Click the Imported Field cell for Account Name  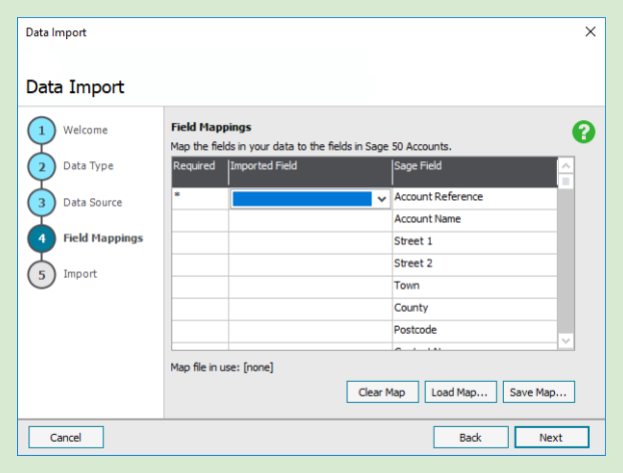click(309, 220)
